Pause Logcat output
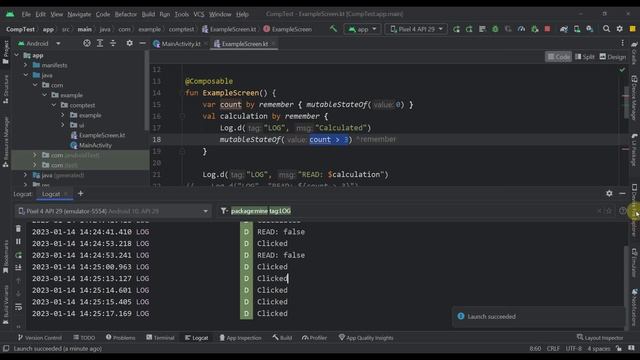This screenshot has width=640, height=360. tap(18, 242)
